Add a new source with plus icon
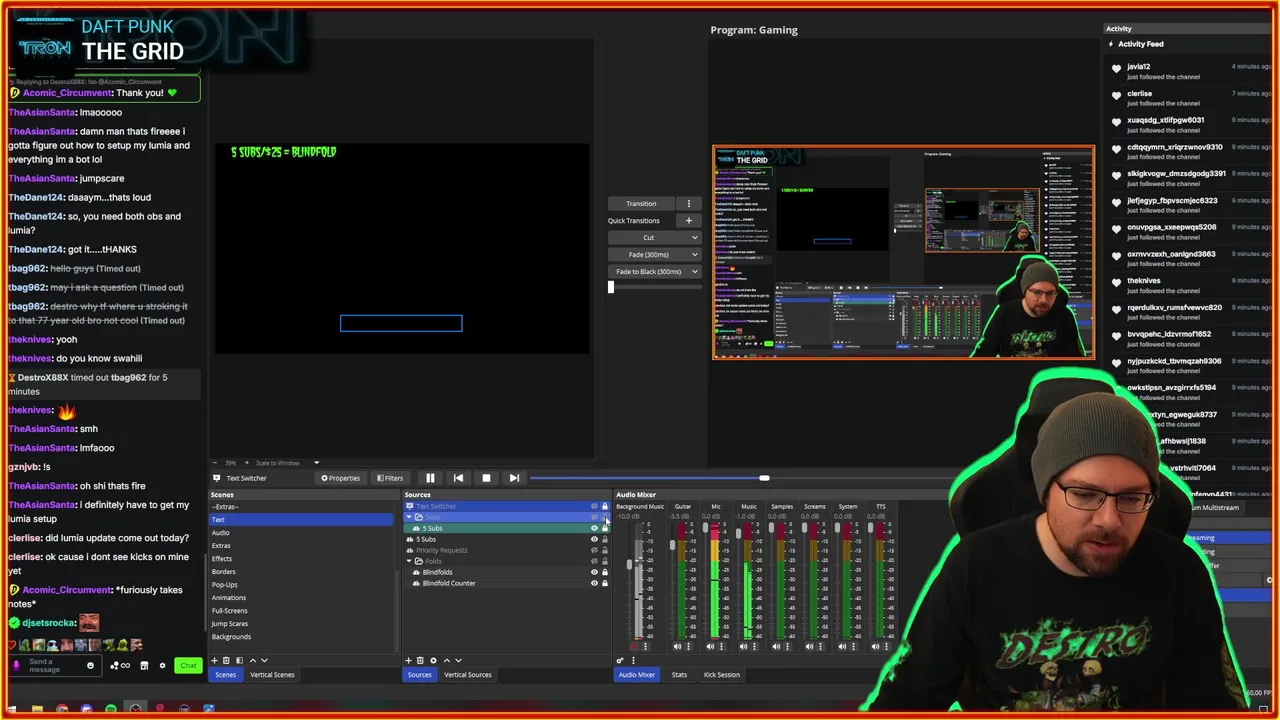The height and width of the screenshot is (720, 1280). pos(408,660)
